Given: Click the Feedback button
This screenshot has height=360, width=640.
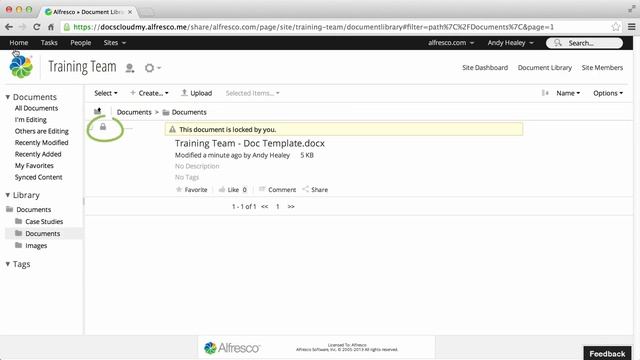Looking at the screenshot, I should pyautogui.click(x=607, y=353).
